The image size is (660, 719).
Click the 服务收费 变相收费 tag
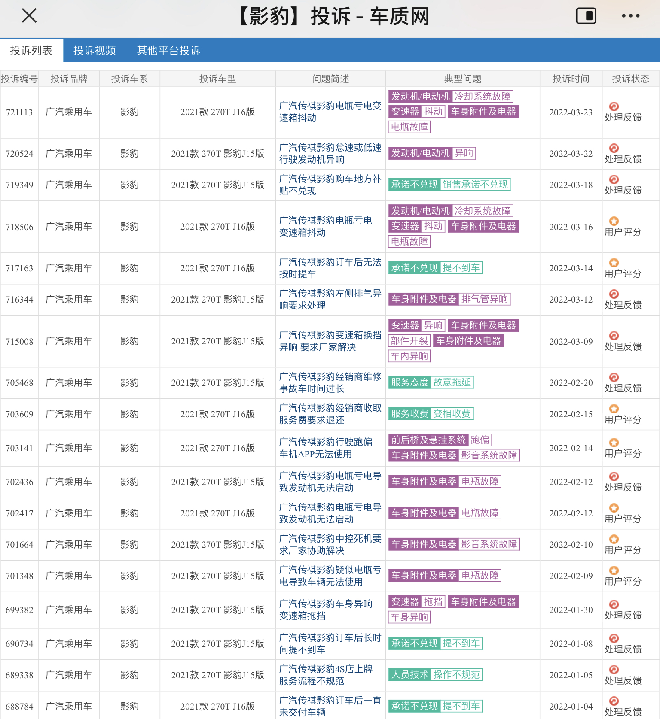pos(431,414)
